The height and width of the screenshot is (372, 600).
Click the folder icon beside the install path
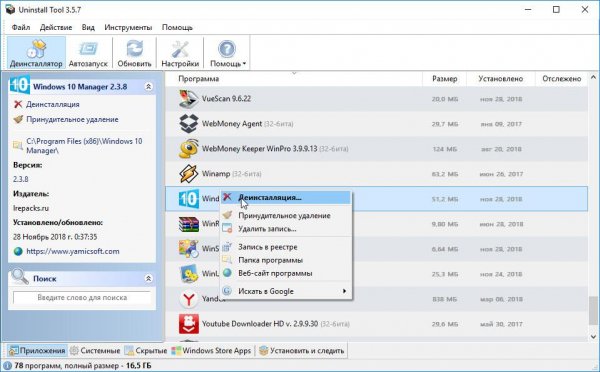point(18,145)
